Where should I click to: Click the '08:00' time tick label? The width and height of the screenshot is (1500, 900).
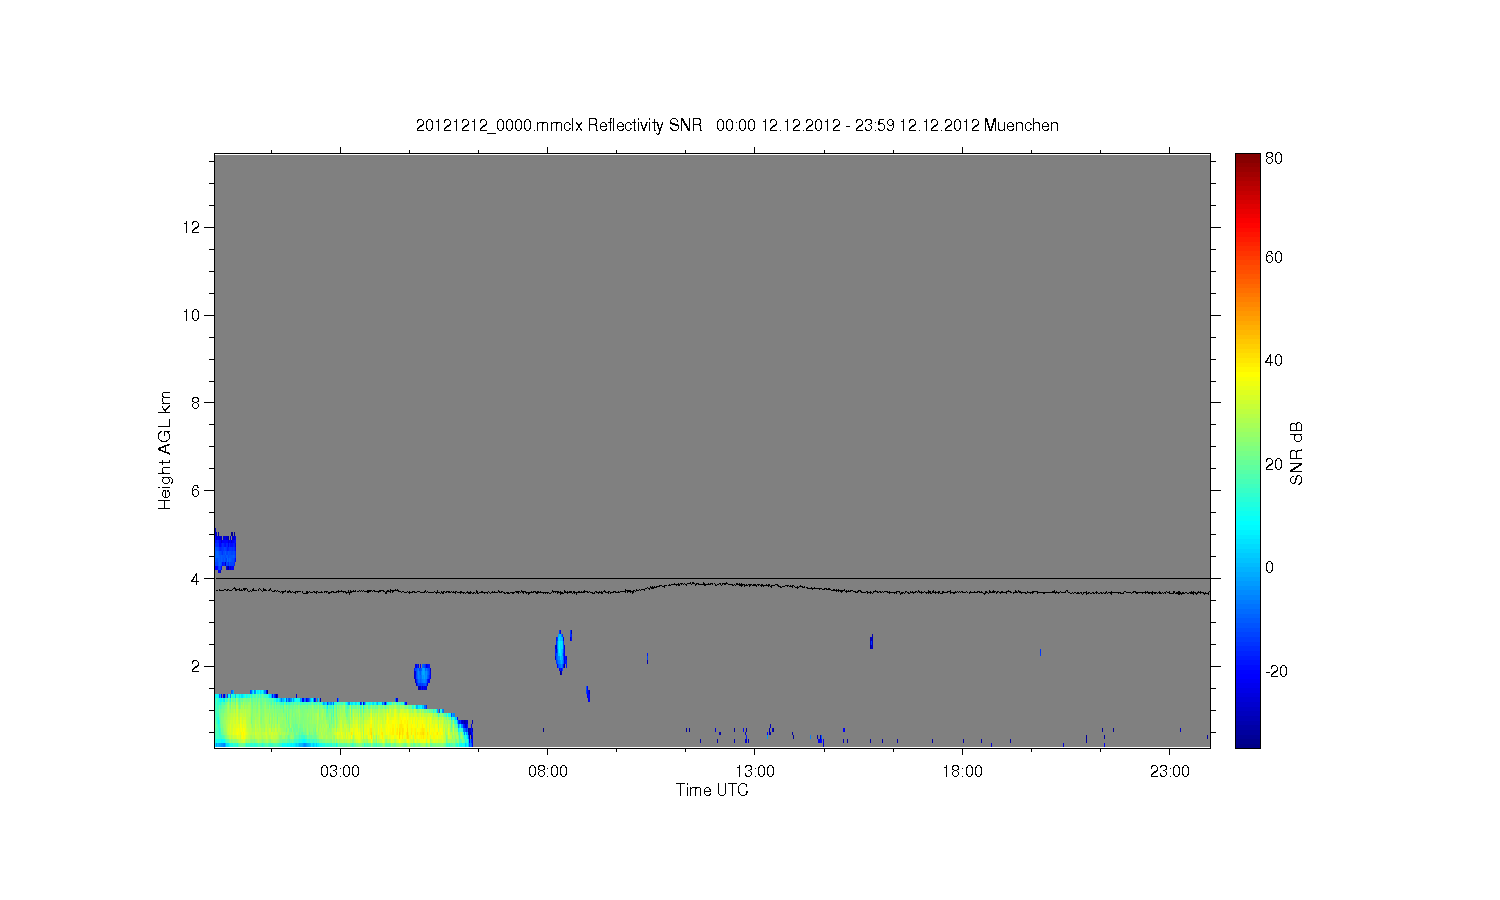point(548,772)
